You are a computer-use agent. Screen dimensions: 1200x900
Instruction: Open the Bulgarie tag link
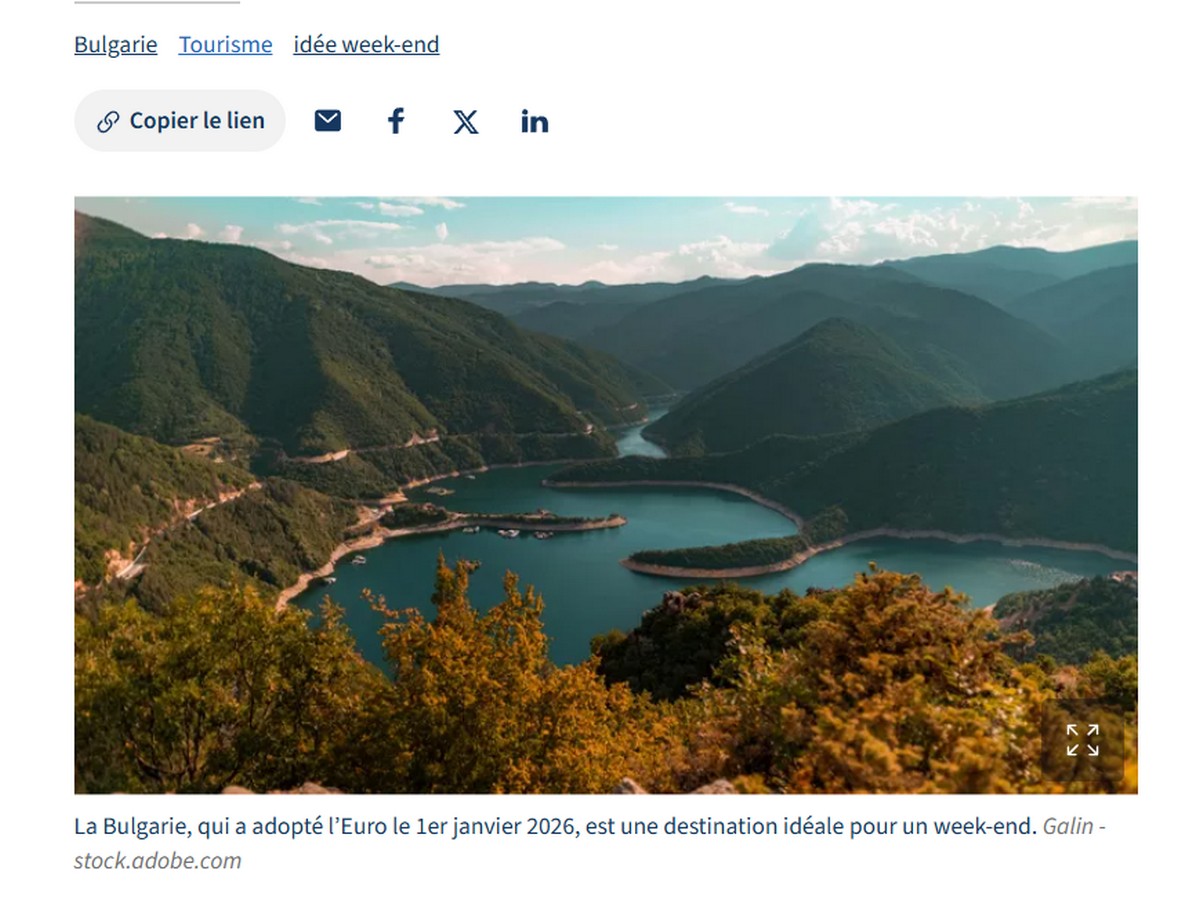pyautogui.click(x=115, y=45)
